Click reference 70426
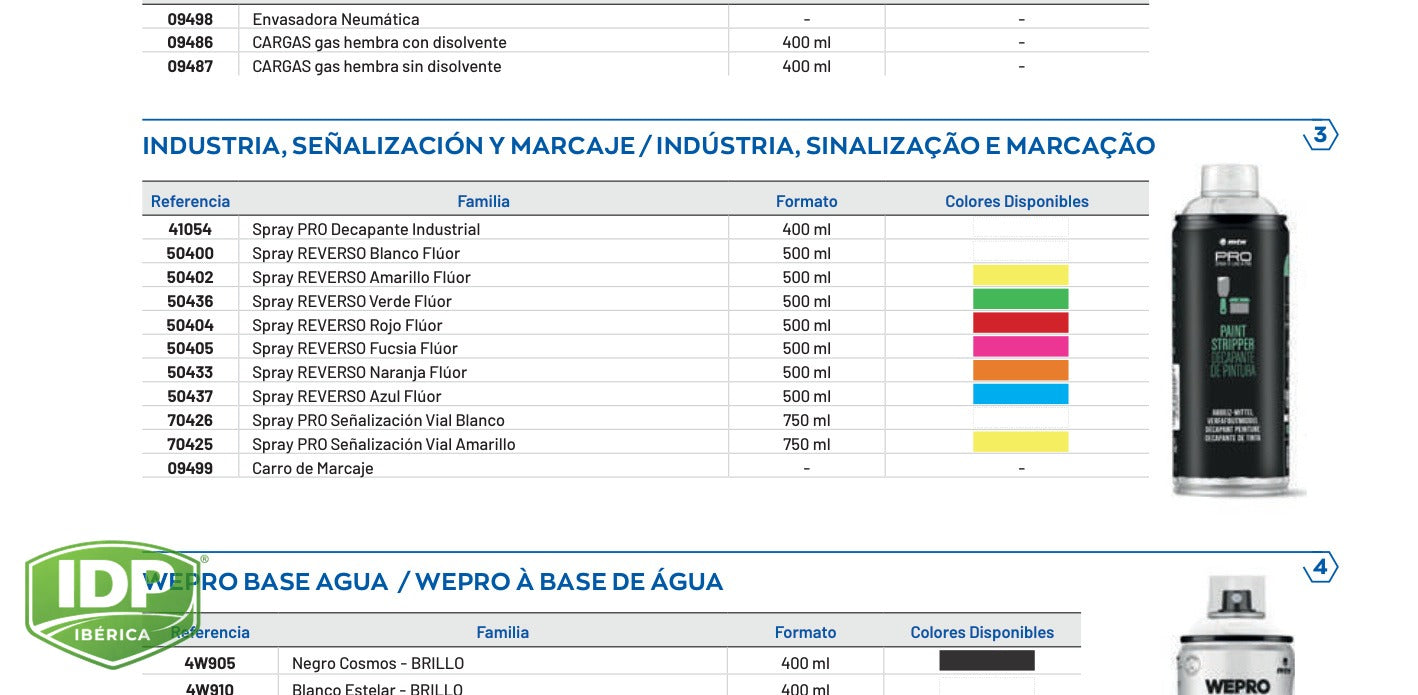Screen dimensions: 1418x695 coord(190,420)
